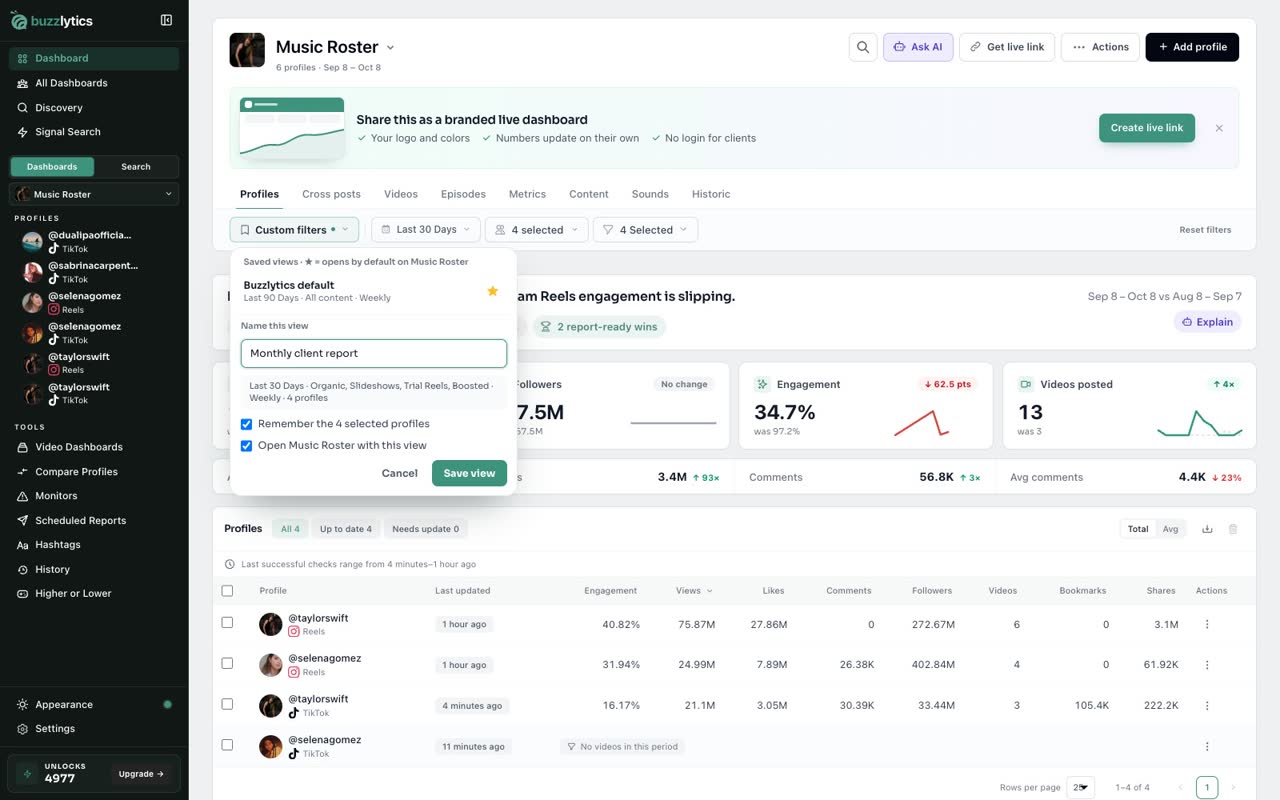Switch to the Videos tab

point(401,194)
